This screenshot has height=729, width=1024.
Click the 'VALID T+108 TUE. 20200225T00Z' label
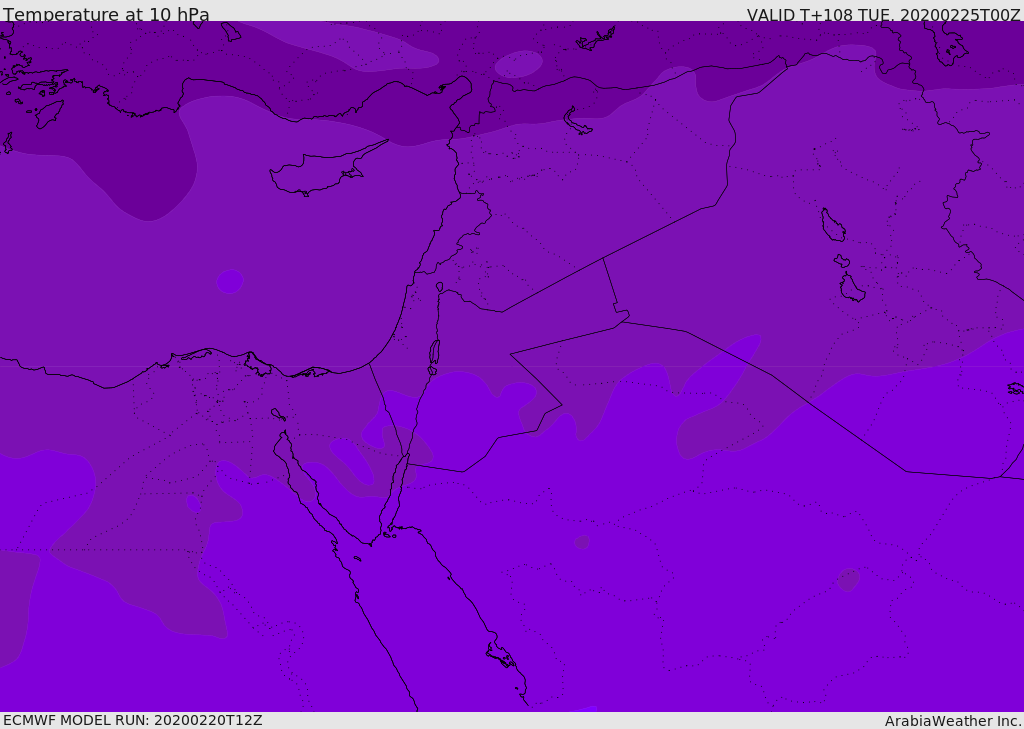(884, 15)
